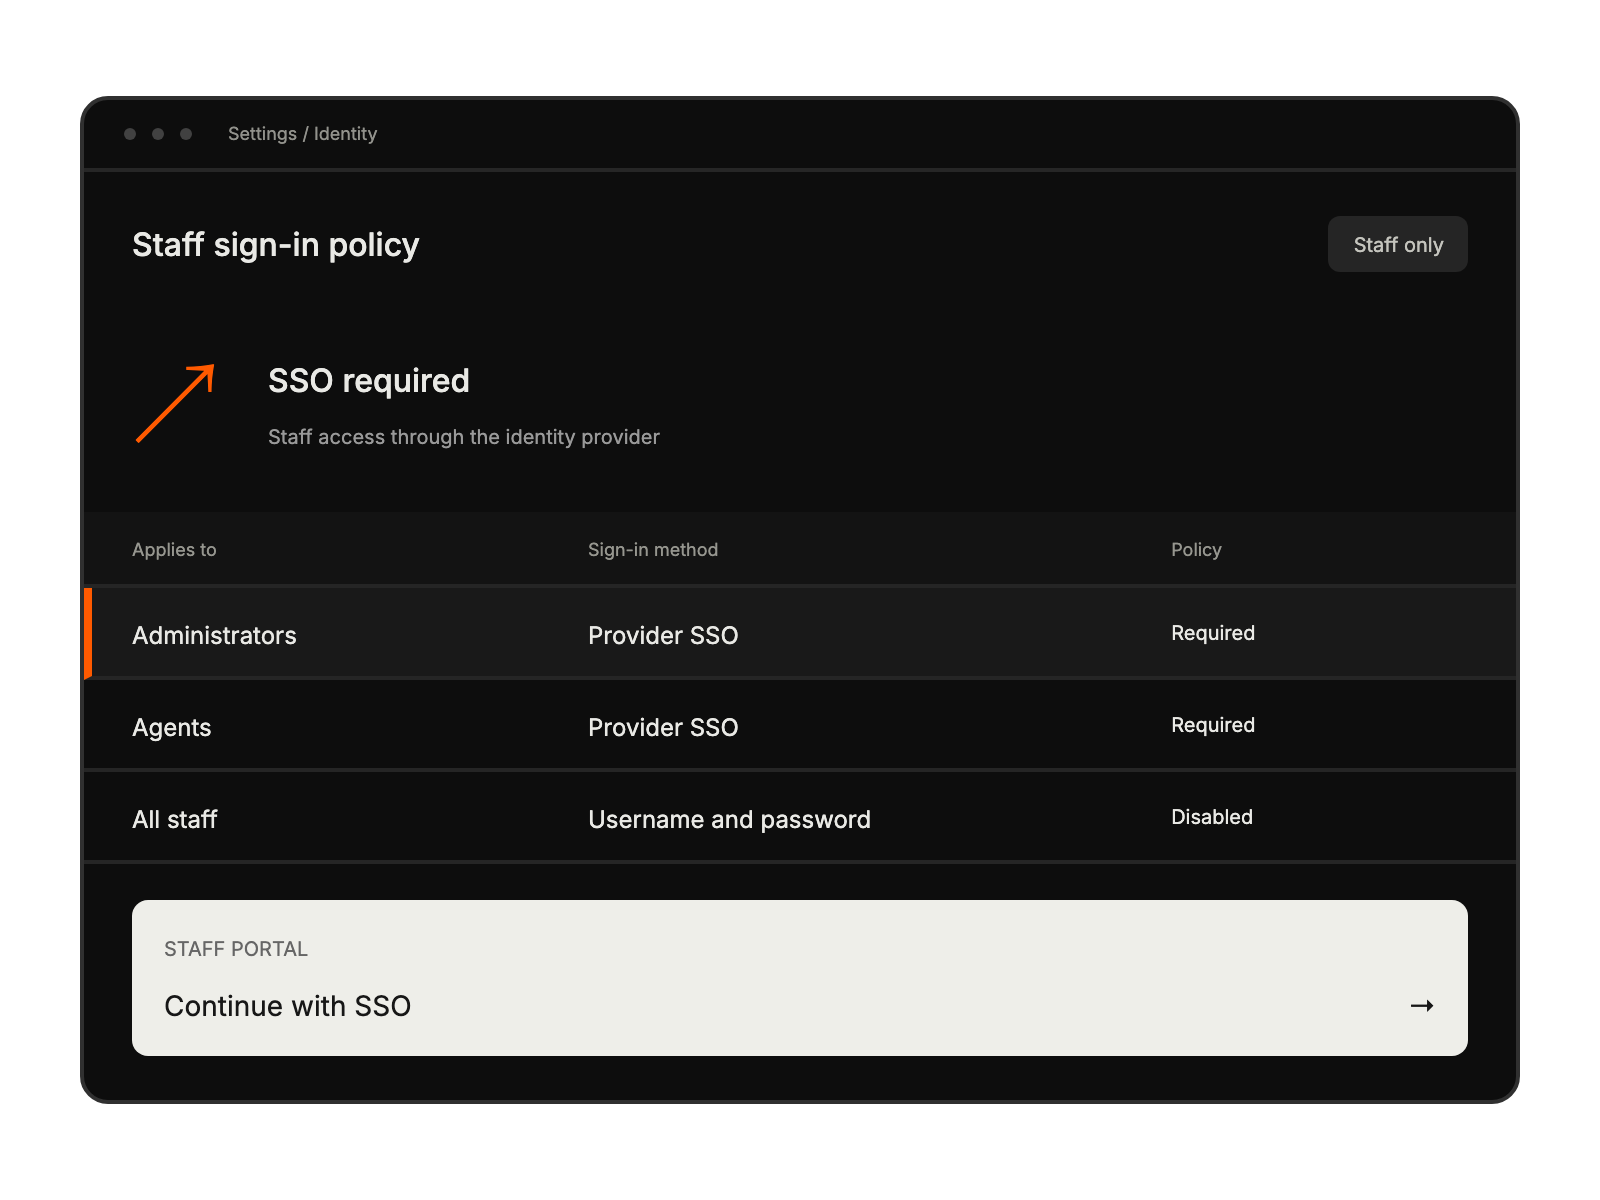Select the Administrators row label
The width and height of the screenshot is (1600, 1200).
pyautogui.click(x=214, y=635)
